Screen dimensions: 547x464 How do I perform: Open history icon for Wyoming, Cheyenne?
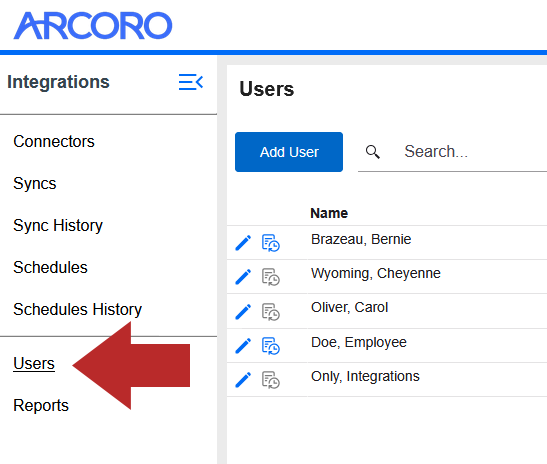coord(271,277)
